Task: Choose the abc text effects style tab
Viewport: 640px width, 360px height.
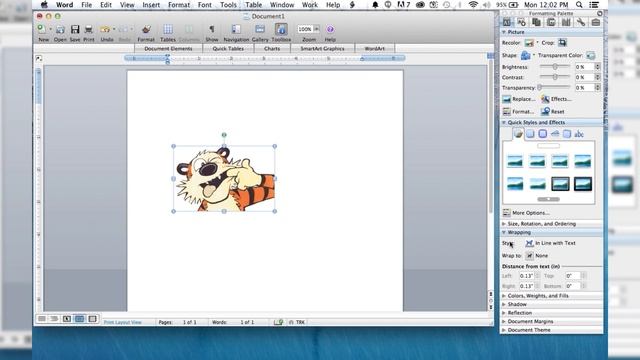Action: click(x=579, y=134)
